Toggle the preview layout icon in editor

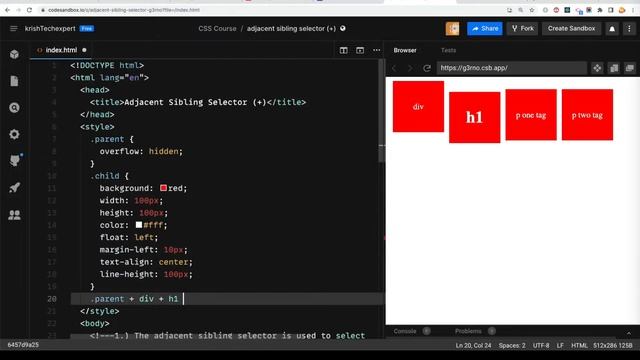(x=360, y=50)
